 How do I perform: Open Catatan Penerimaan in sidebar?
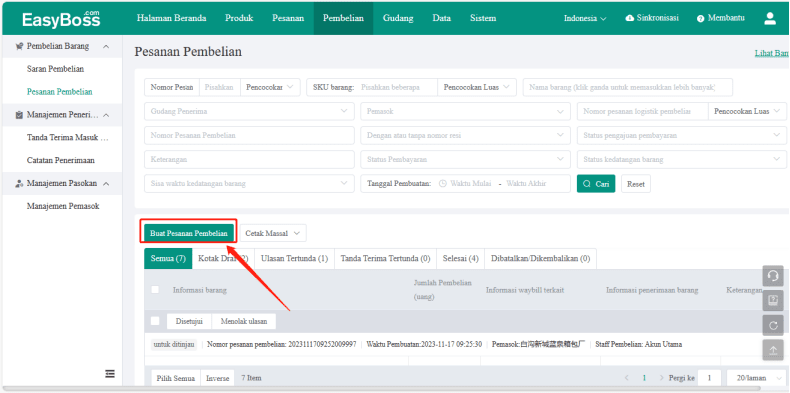click(x=60, y=160)
